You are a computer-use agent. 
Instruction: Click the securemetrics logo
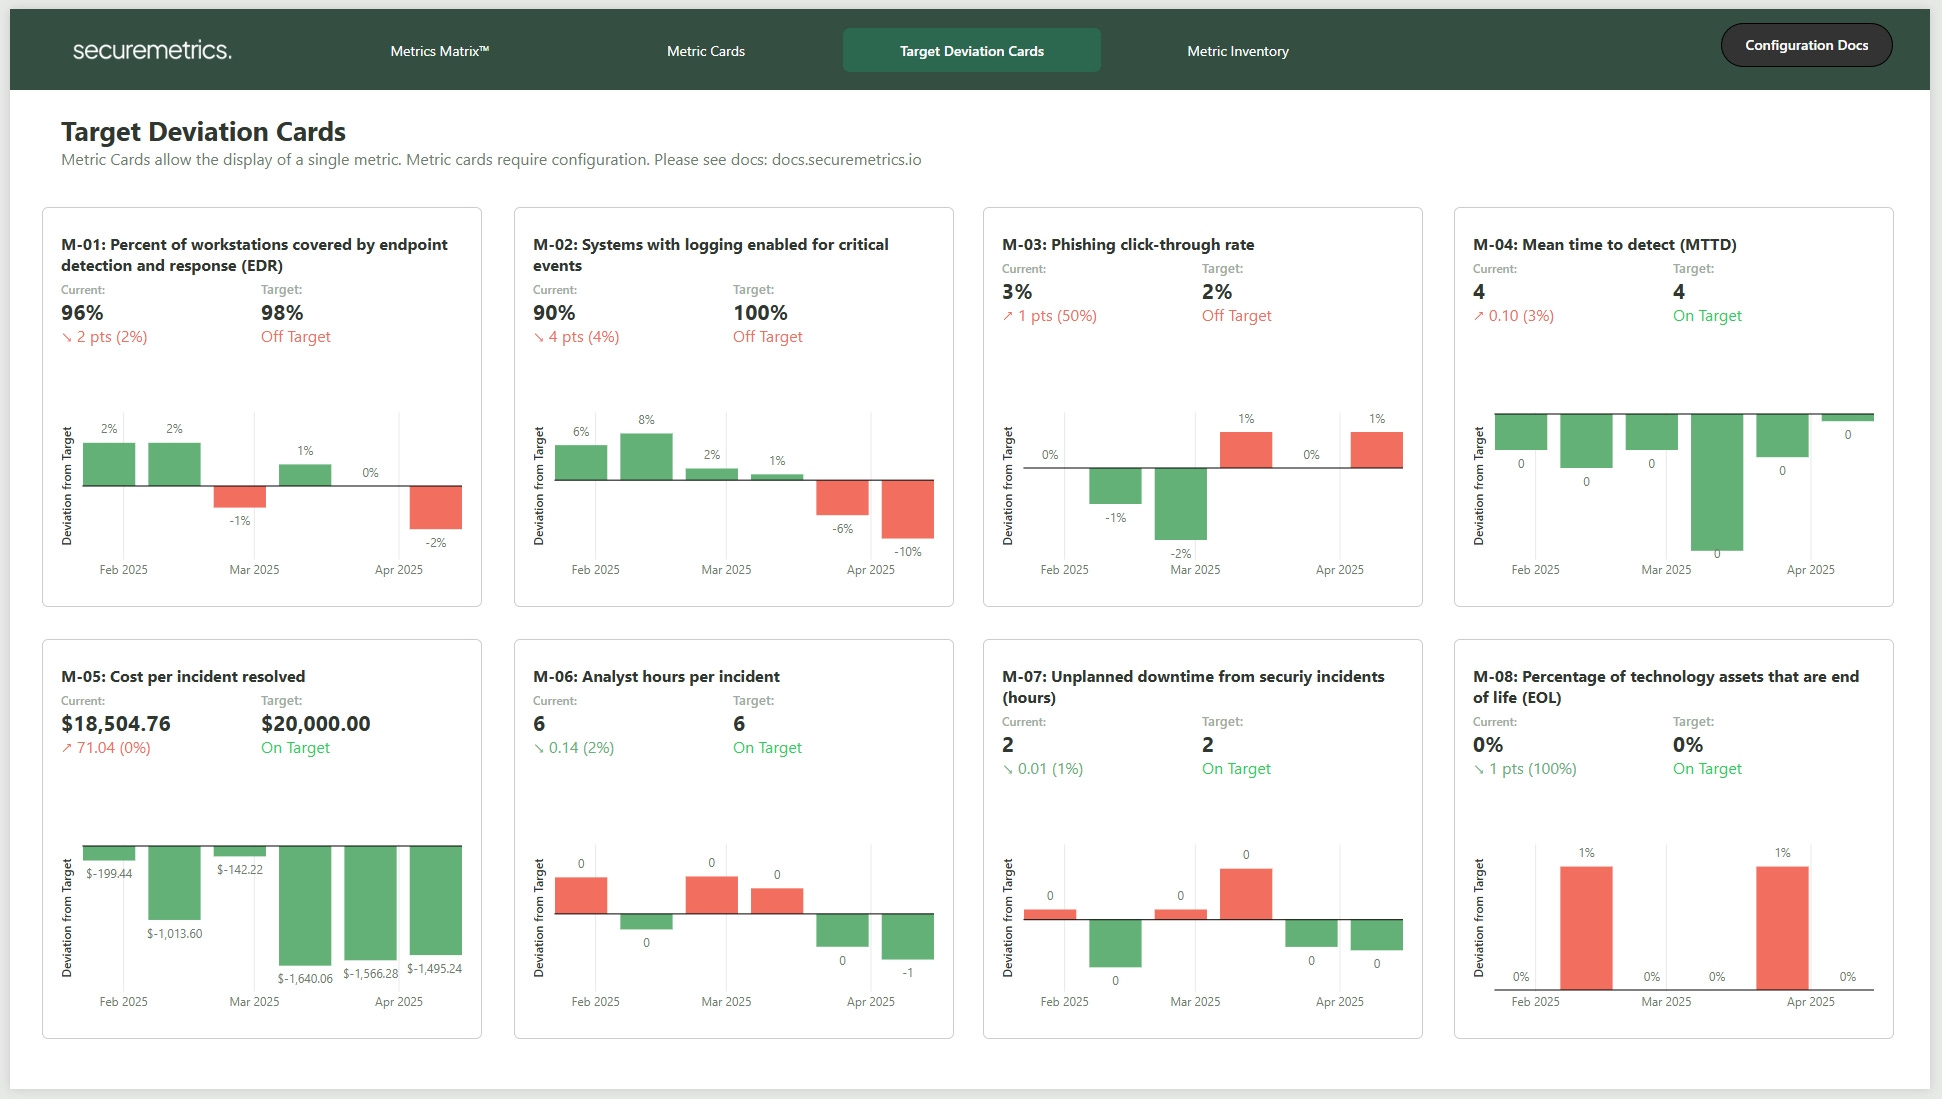click(152, 50)
